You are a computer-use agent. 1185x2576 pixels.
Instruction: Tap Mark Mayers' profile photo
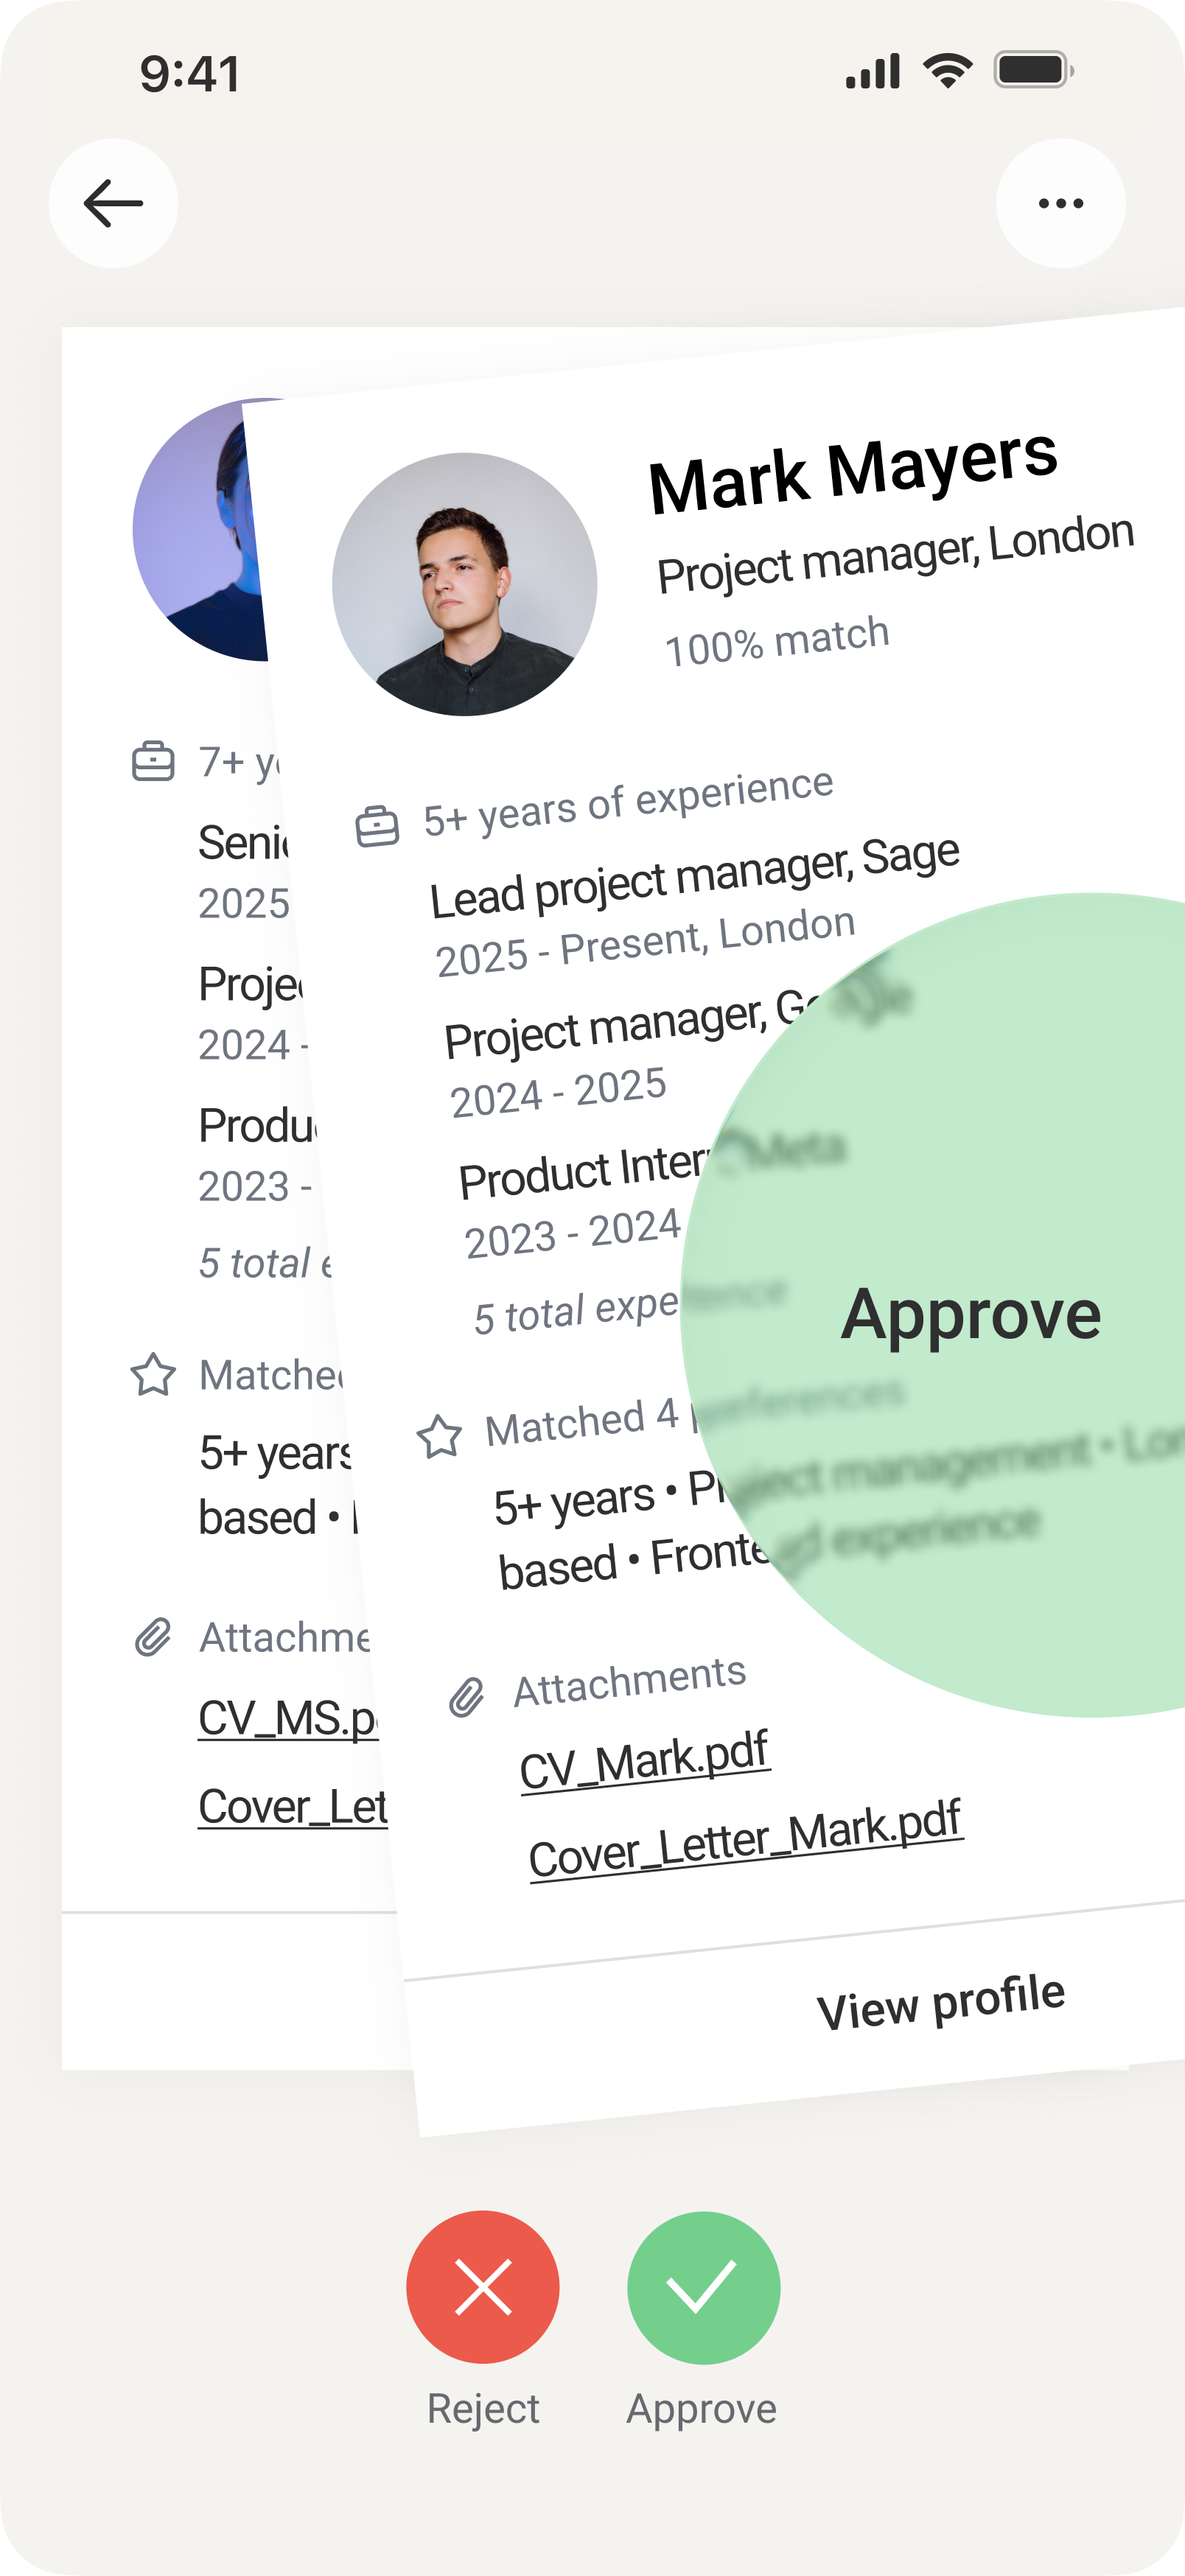465,584
